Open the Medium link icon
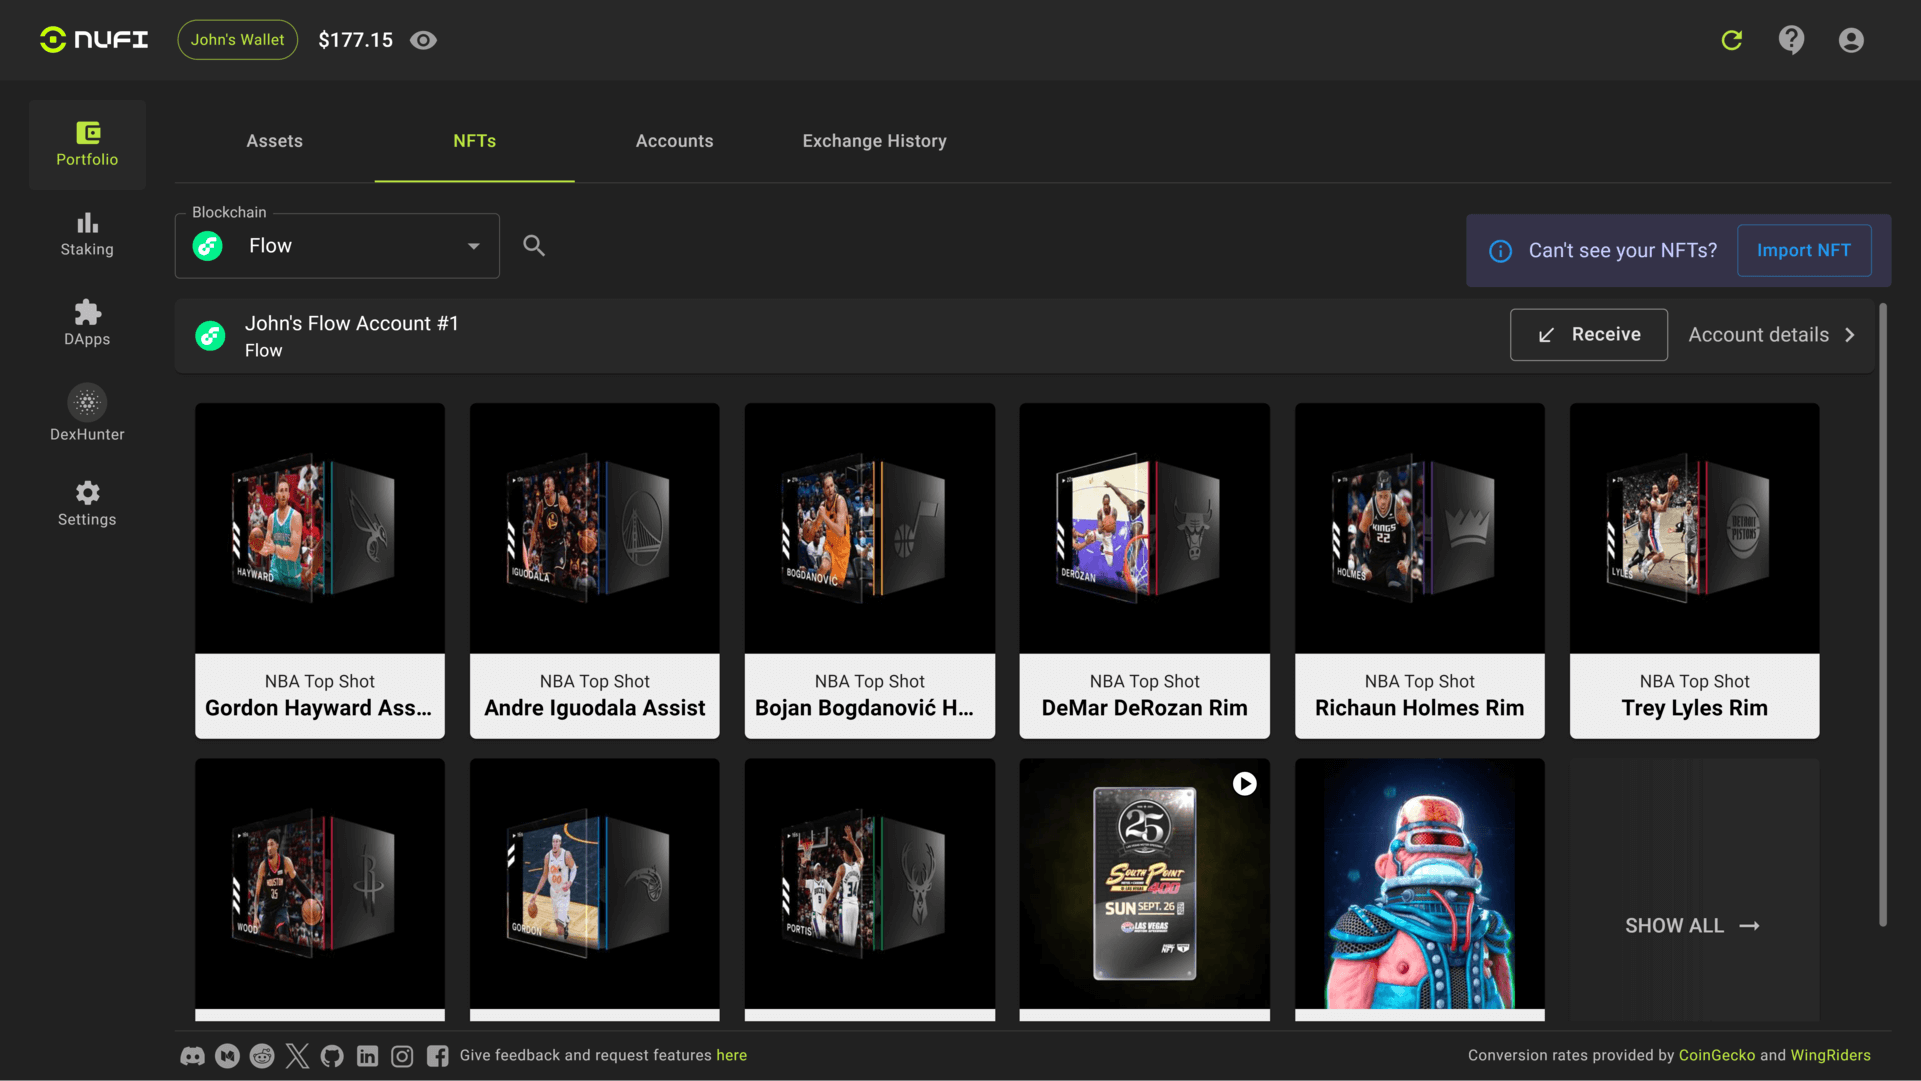The height and width of the screenshot is (1081, 1921). [227, 1056]
